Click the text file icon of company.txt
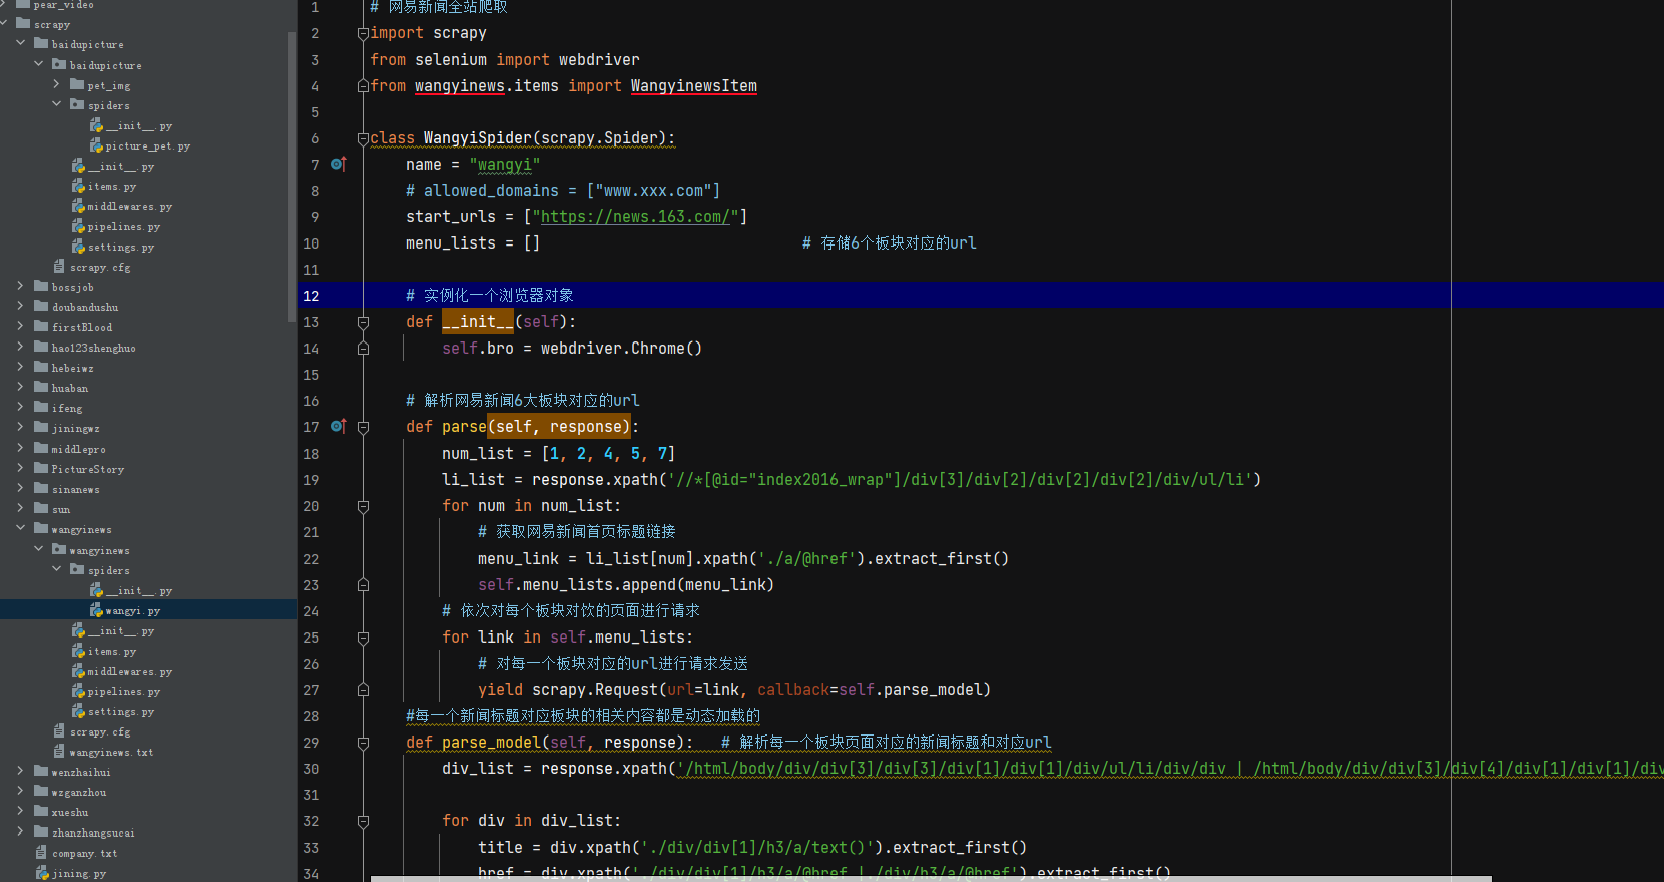1664x882 pixels. 41,853
